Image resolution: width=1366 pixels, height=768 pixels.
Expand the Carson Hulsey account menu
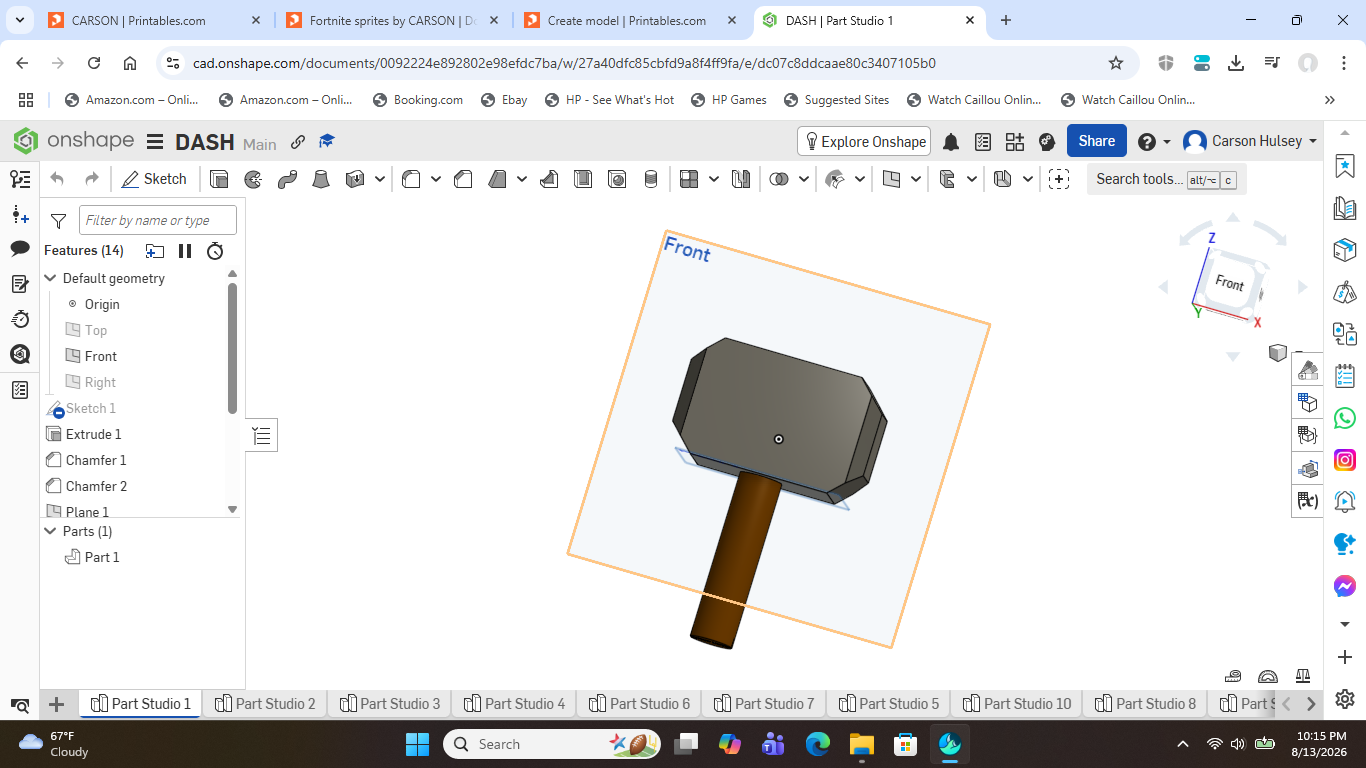(x=1250, y=141)
